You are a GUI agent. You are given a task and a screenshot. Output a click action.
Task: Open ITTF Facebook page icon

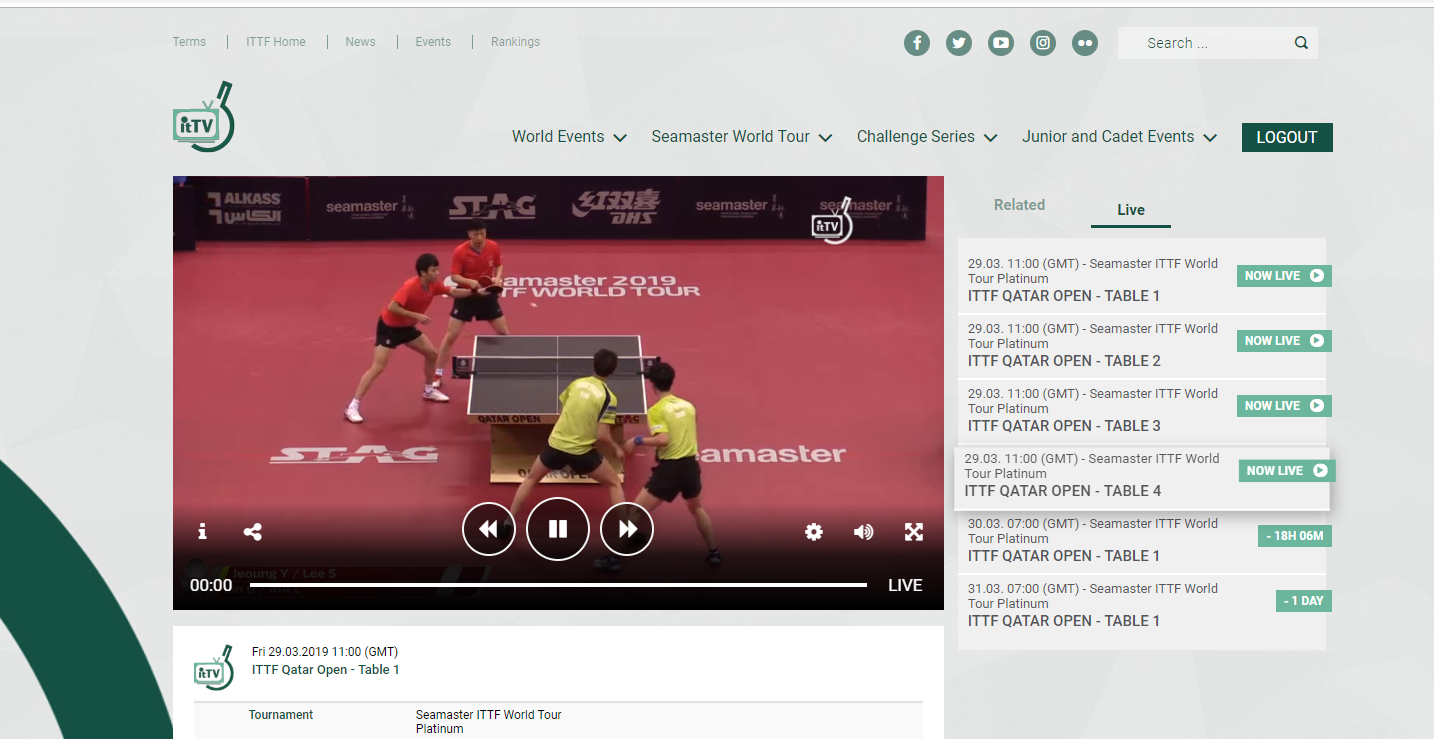click(x=917, y=43)
